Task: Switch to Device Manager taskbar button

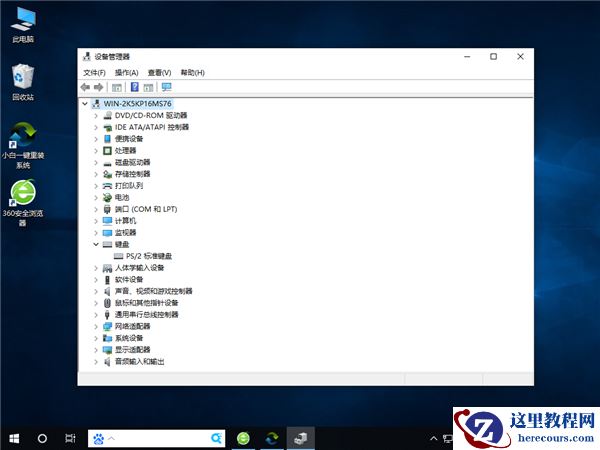Action: click(x=301, y=439)
